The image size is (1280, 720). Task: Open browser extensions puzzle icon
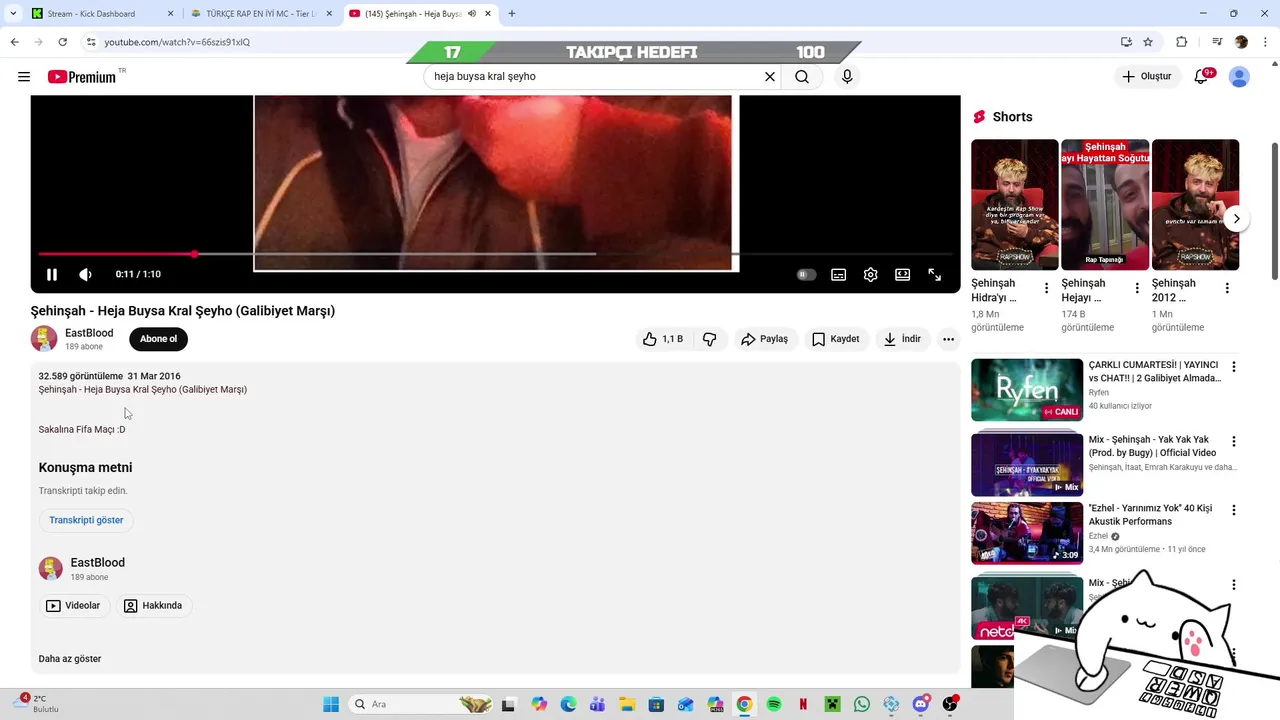pos(1181,42)
